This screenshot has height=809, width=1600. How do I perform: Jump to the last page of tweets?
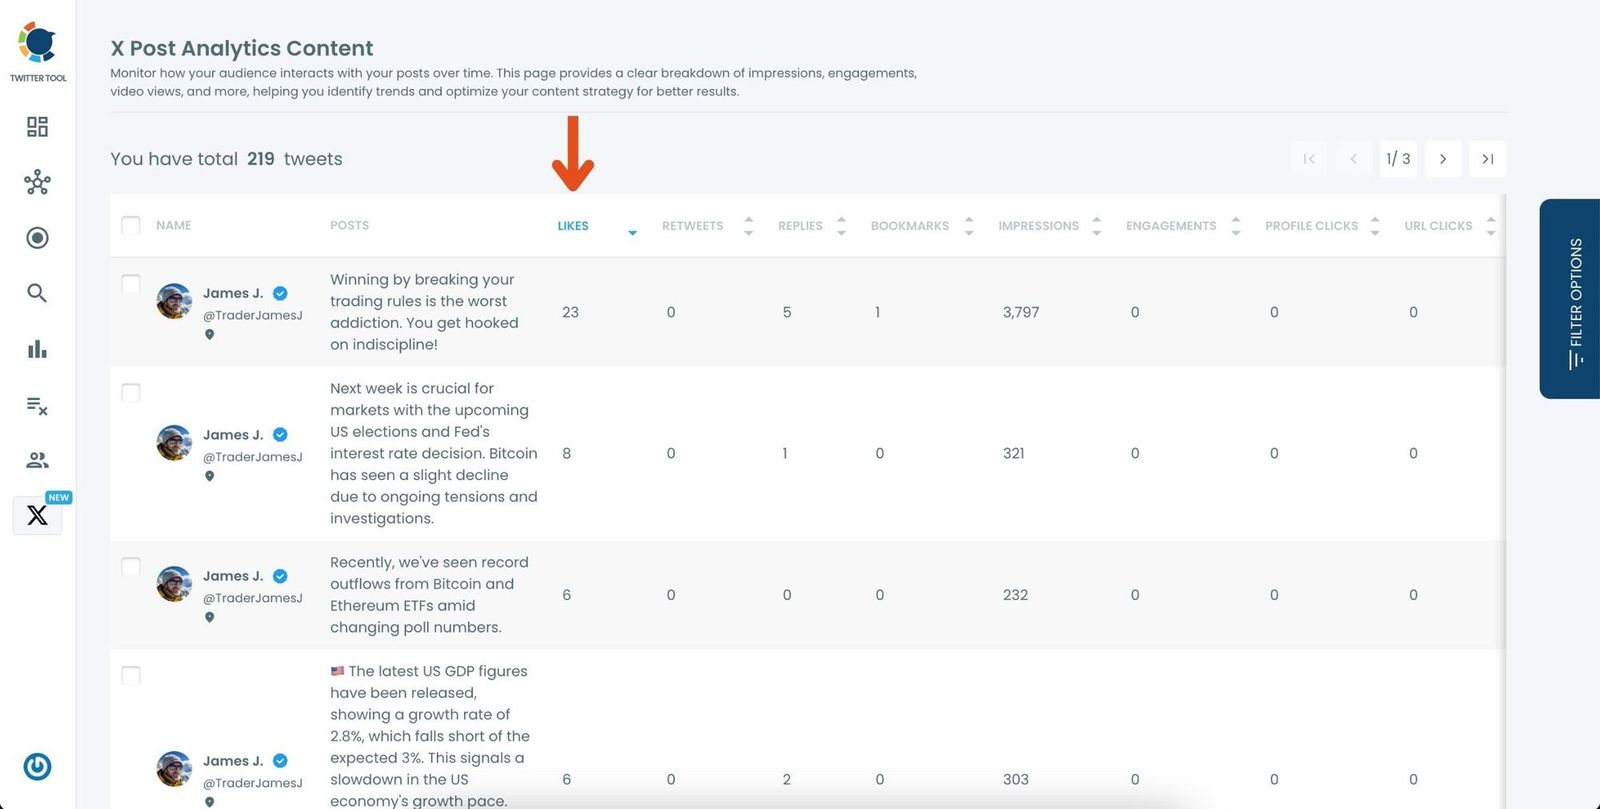[x=1487, y=159]
